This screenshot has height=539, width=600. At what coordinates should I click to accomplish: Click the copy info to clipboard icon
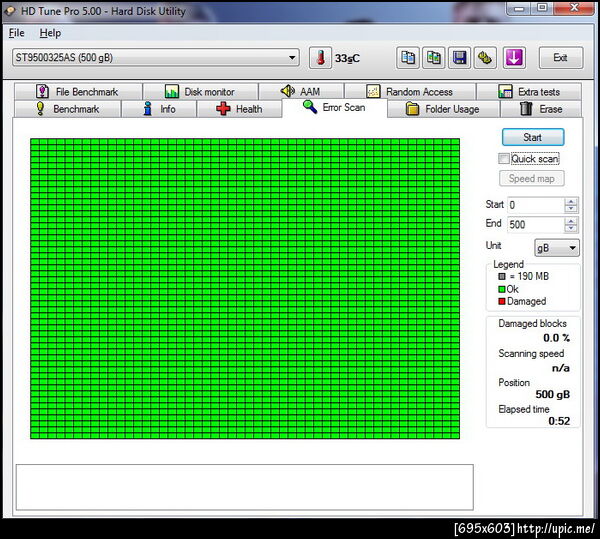pyautogui.click(x=408, y=58)
